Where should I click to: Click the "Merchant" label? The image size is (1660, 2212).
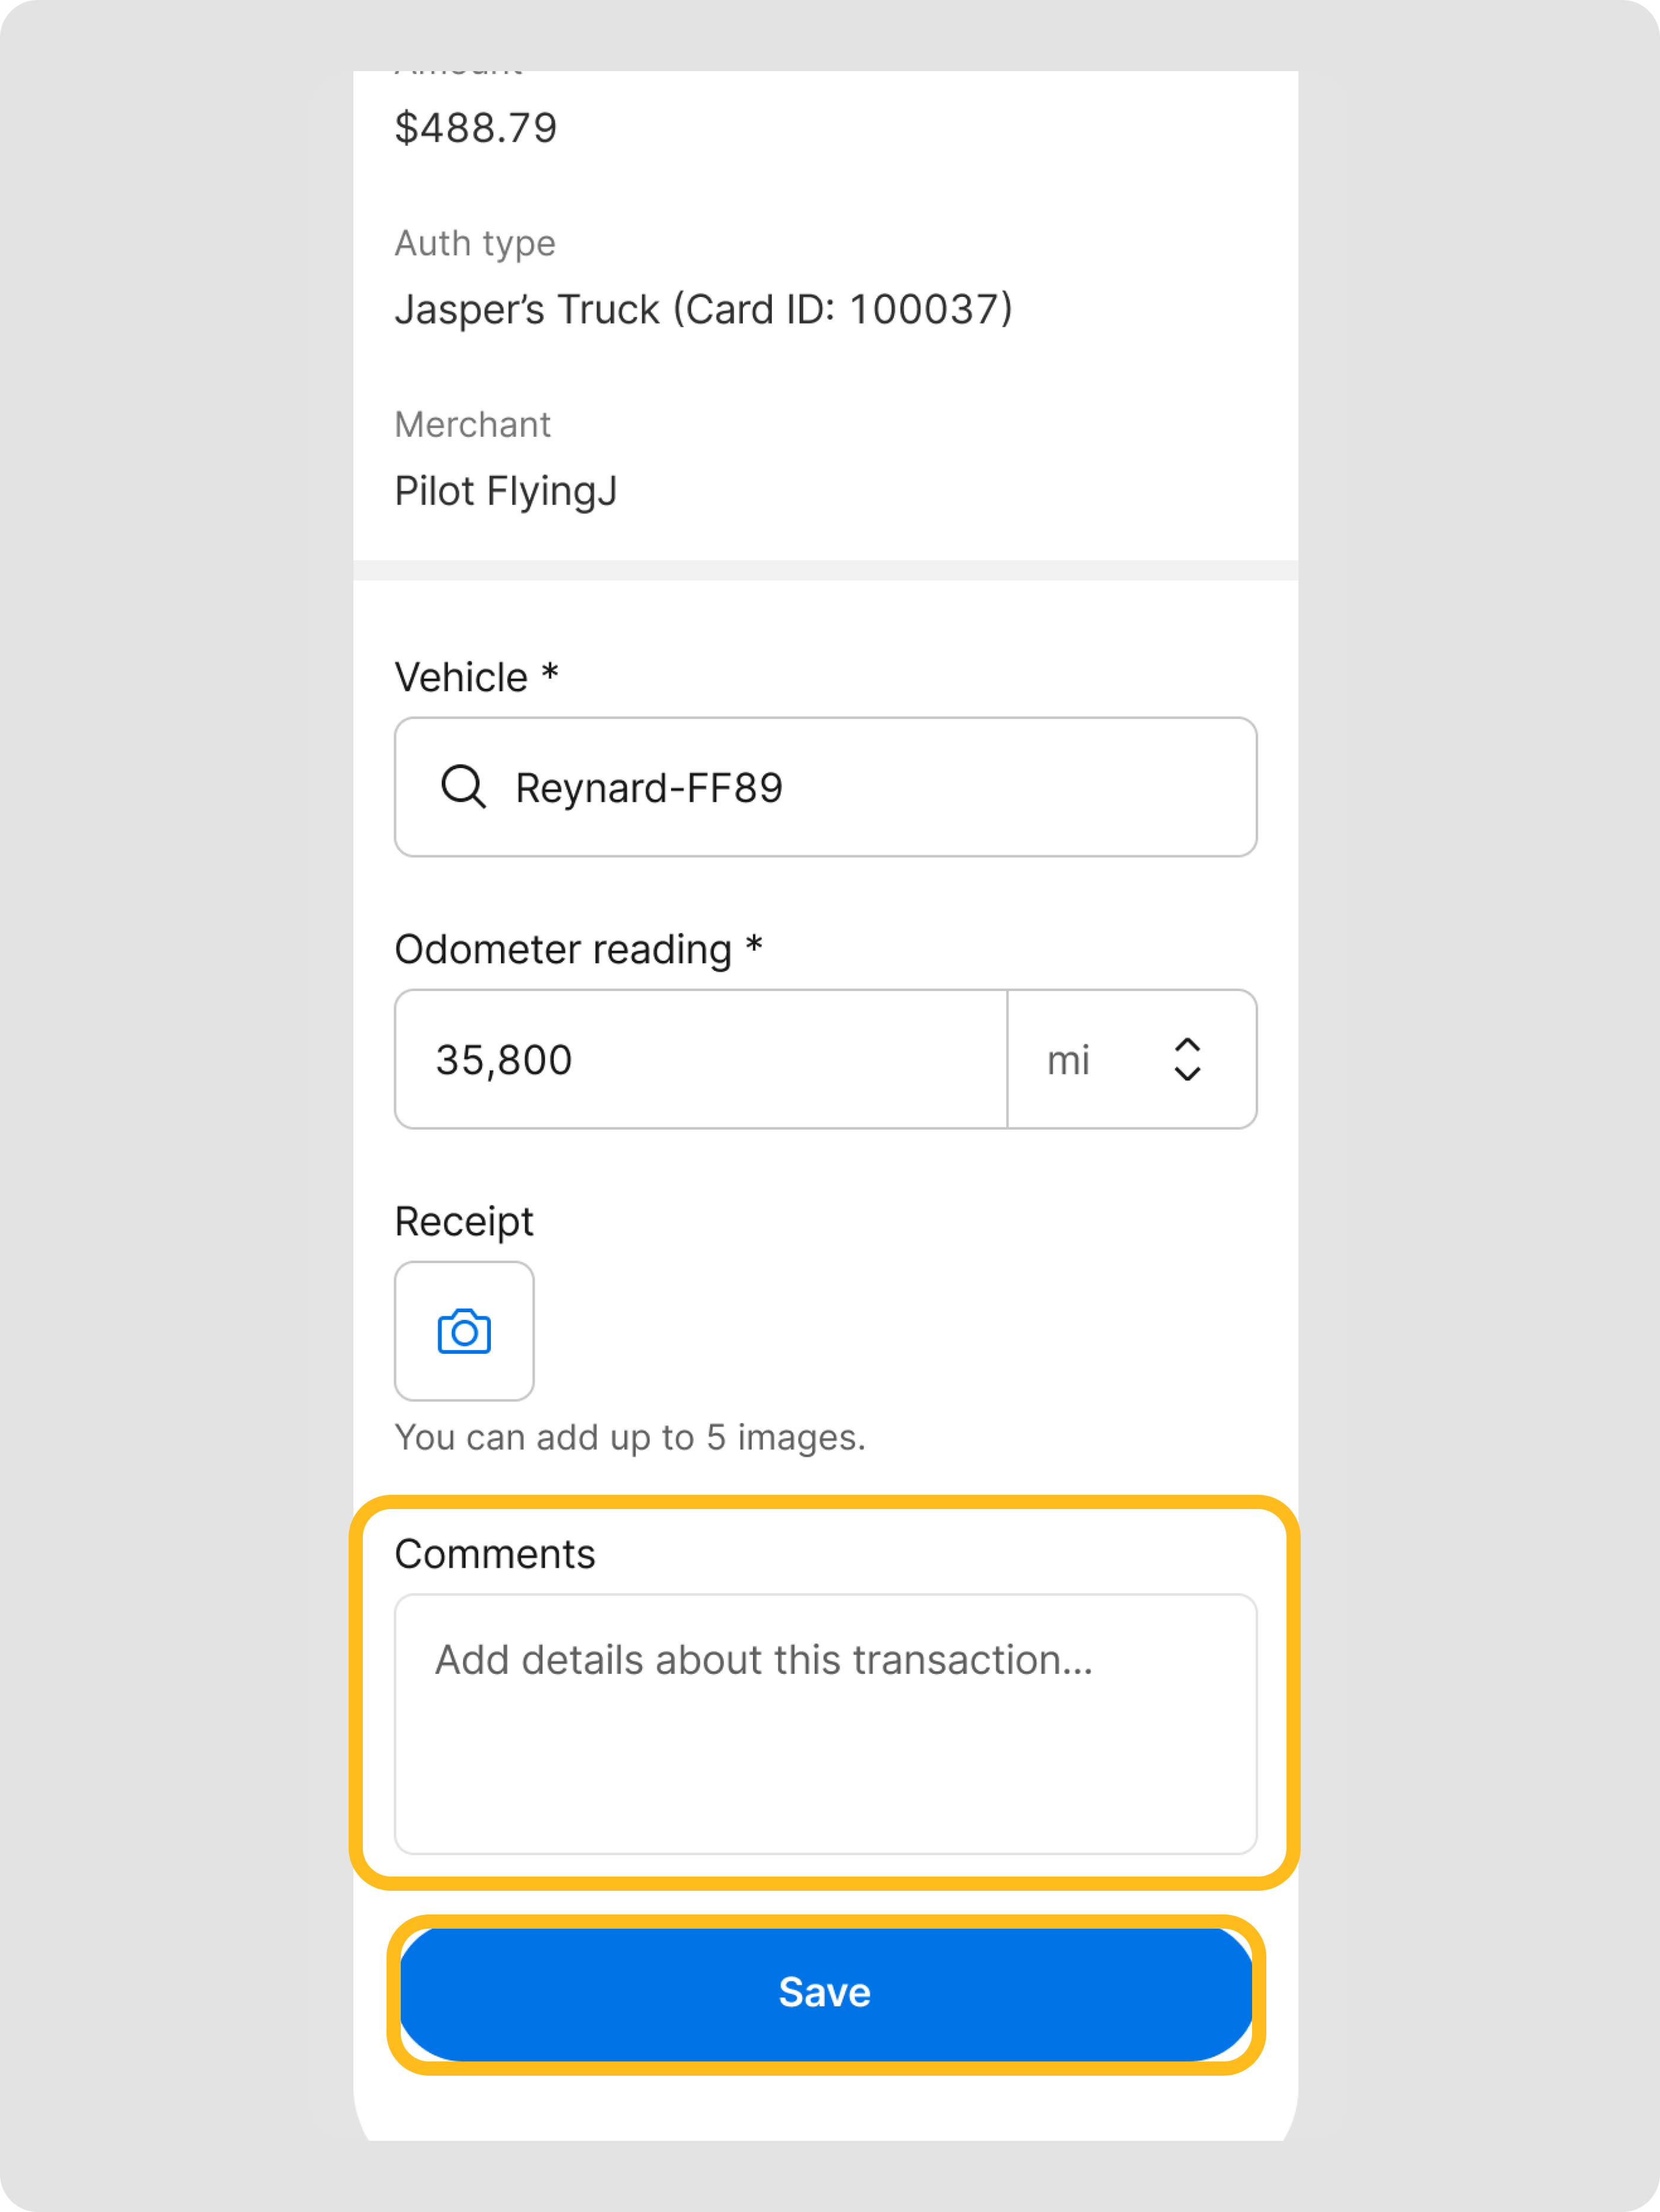click(x=472, y=425)
